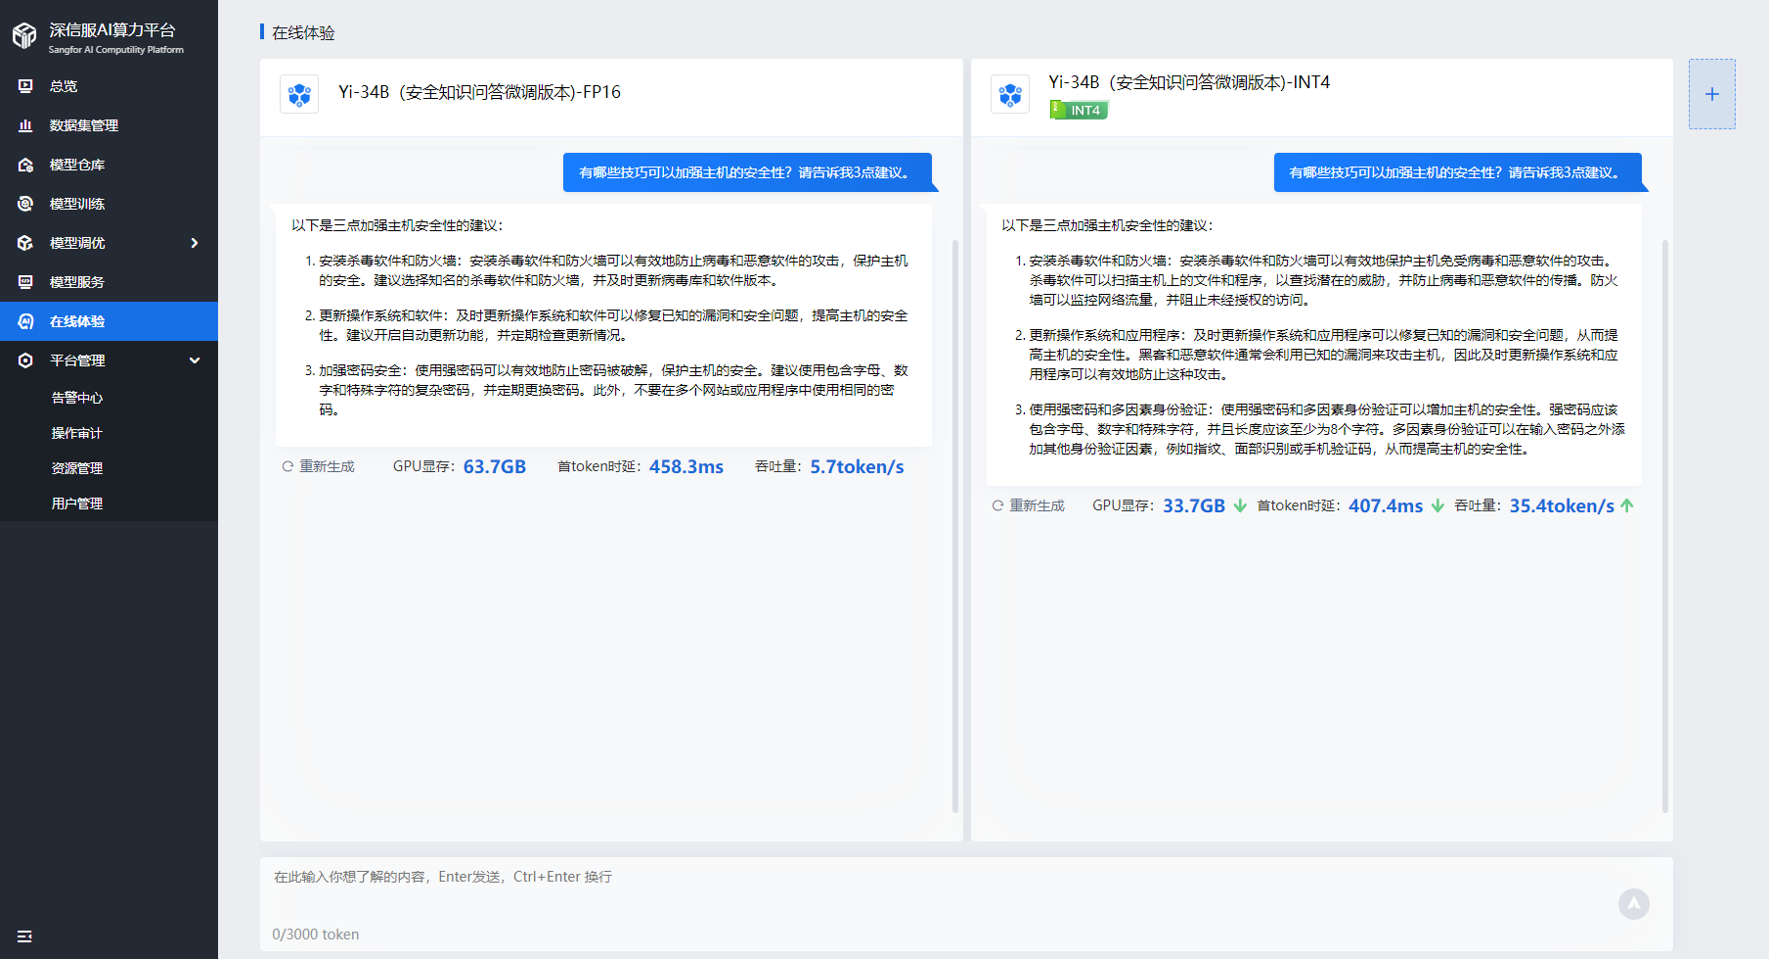Viewport: 1769px width, 959px height.
Task: Expand the 模型调优 submenu arrow
Action: [195, 243]
